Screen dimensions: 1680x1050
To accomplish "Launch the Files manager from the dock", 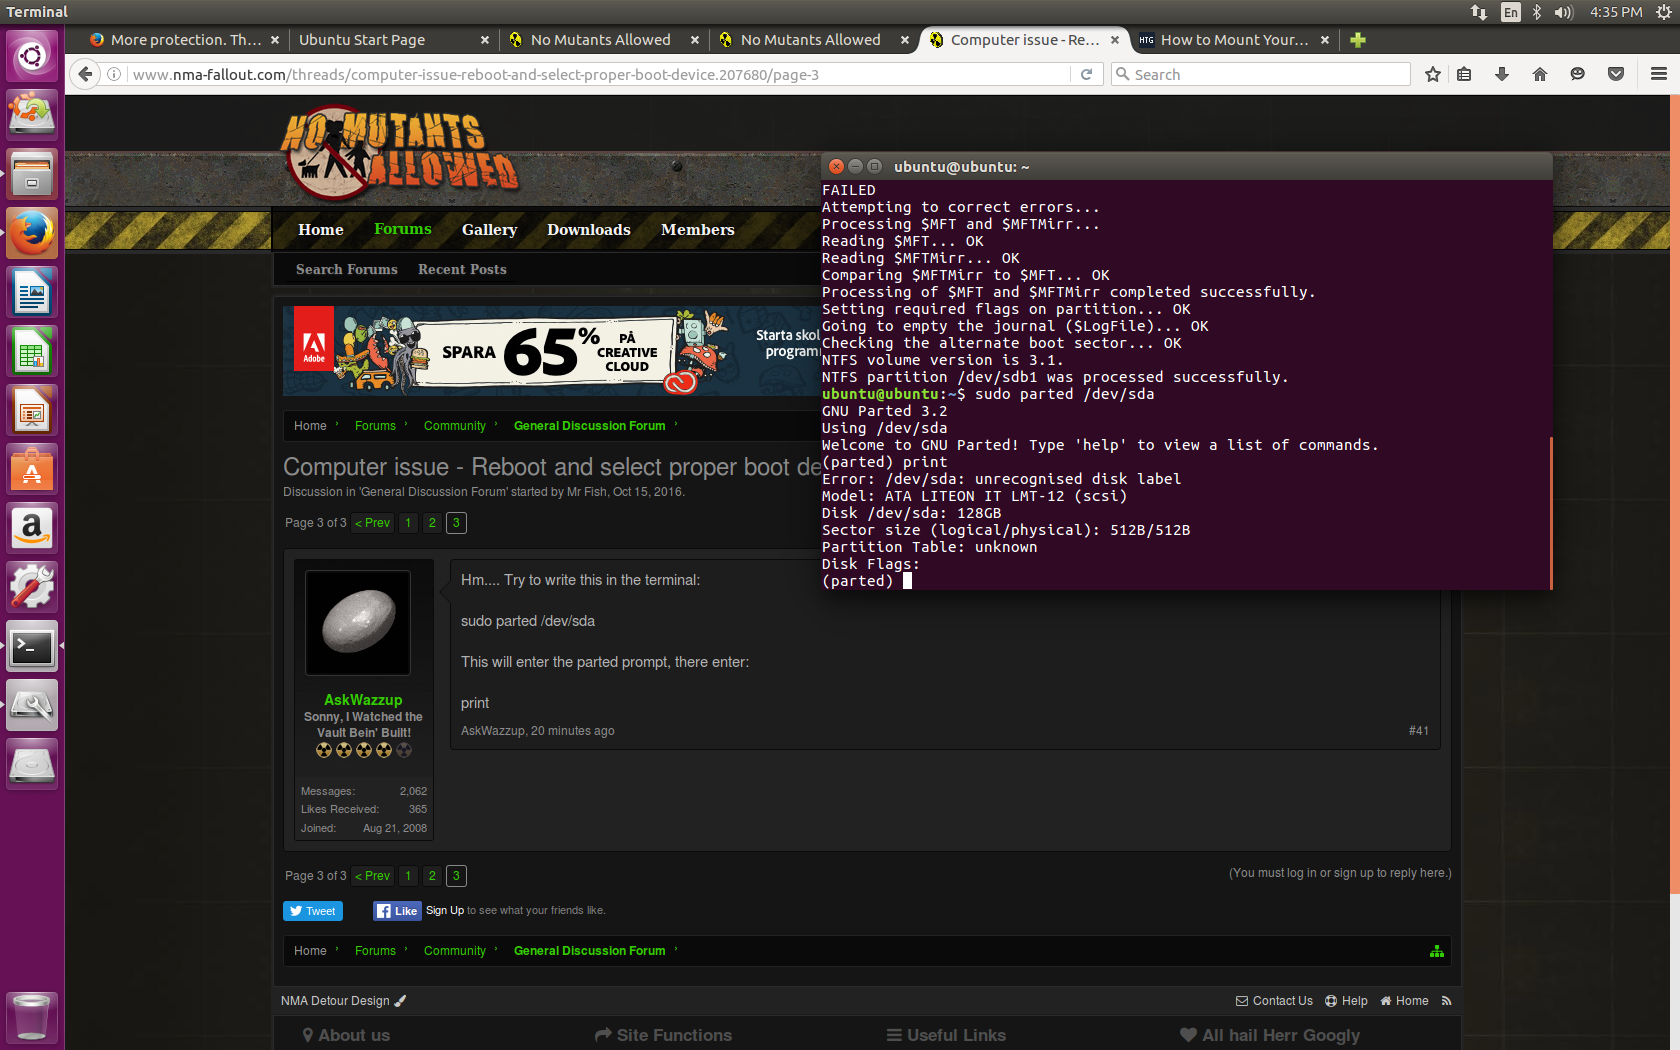I will 32,174.
